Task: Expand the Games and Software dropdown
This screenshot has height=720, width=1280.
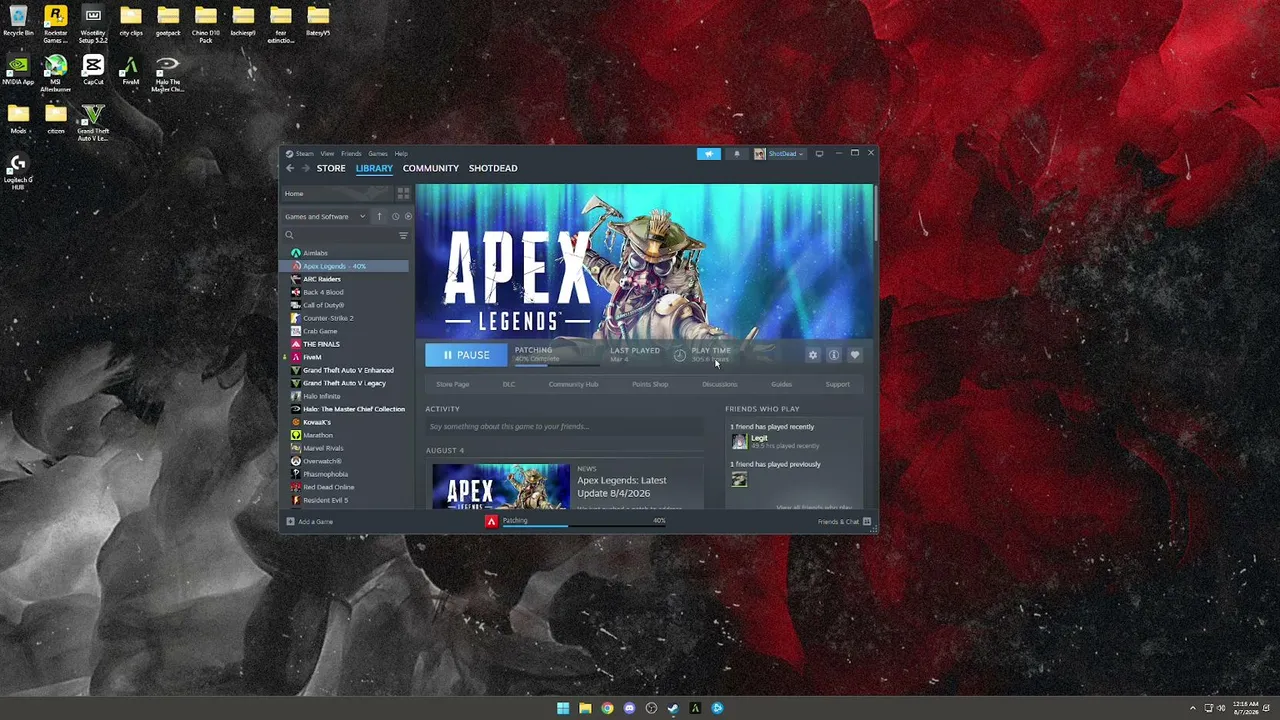Action: coord(326,216)
